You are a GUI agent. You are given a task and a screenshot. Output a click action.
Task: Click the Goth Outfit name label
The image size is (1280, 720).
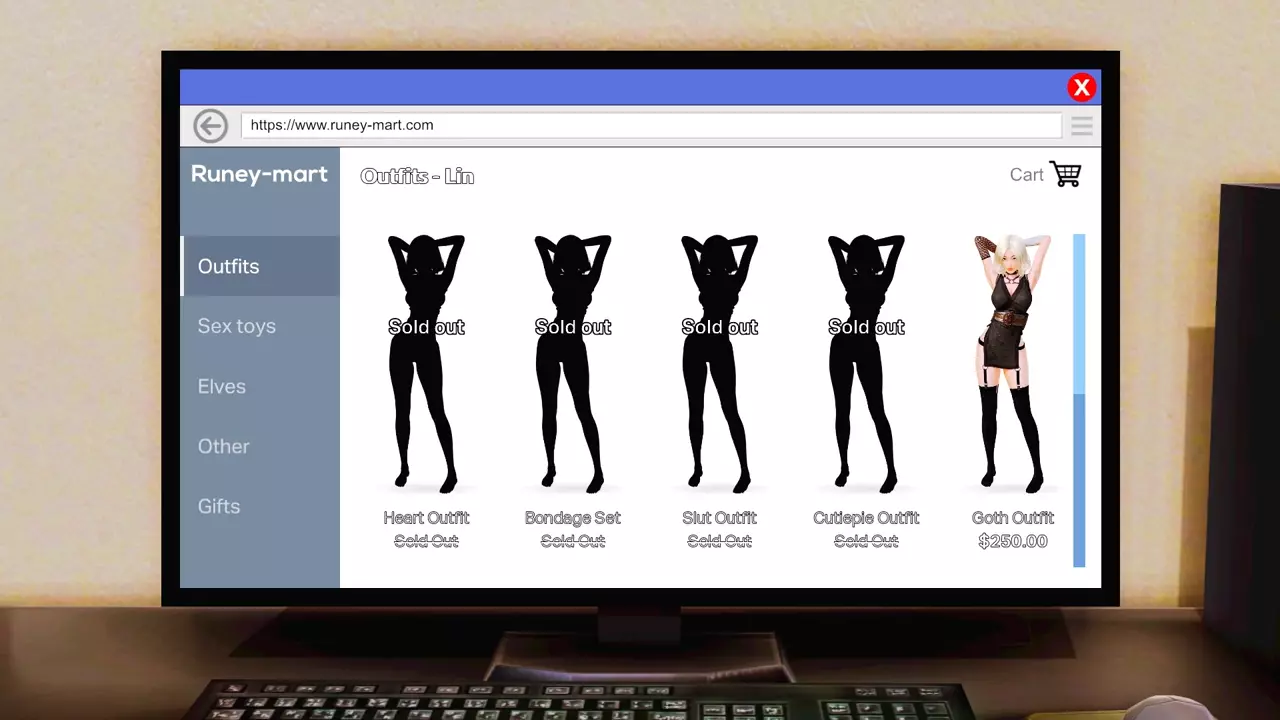coord(1012,518)
